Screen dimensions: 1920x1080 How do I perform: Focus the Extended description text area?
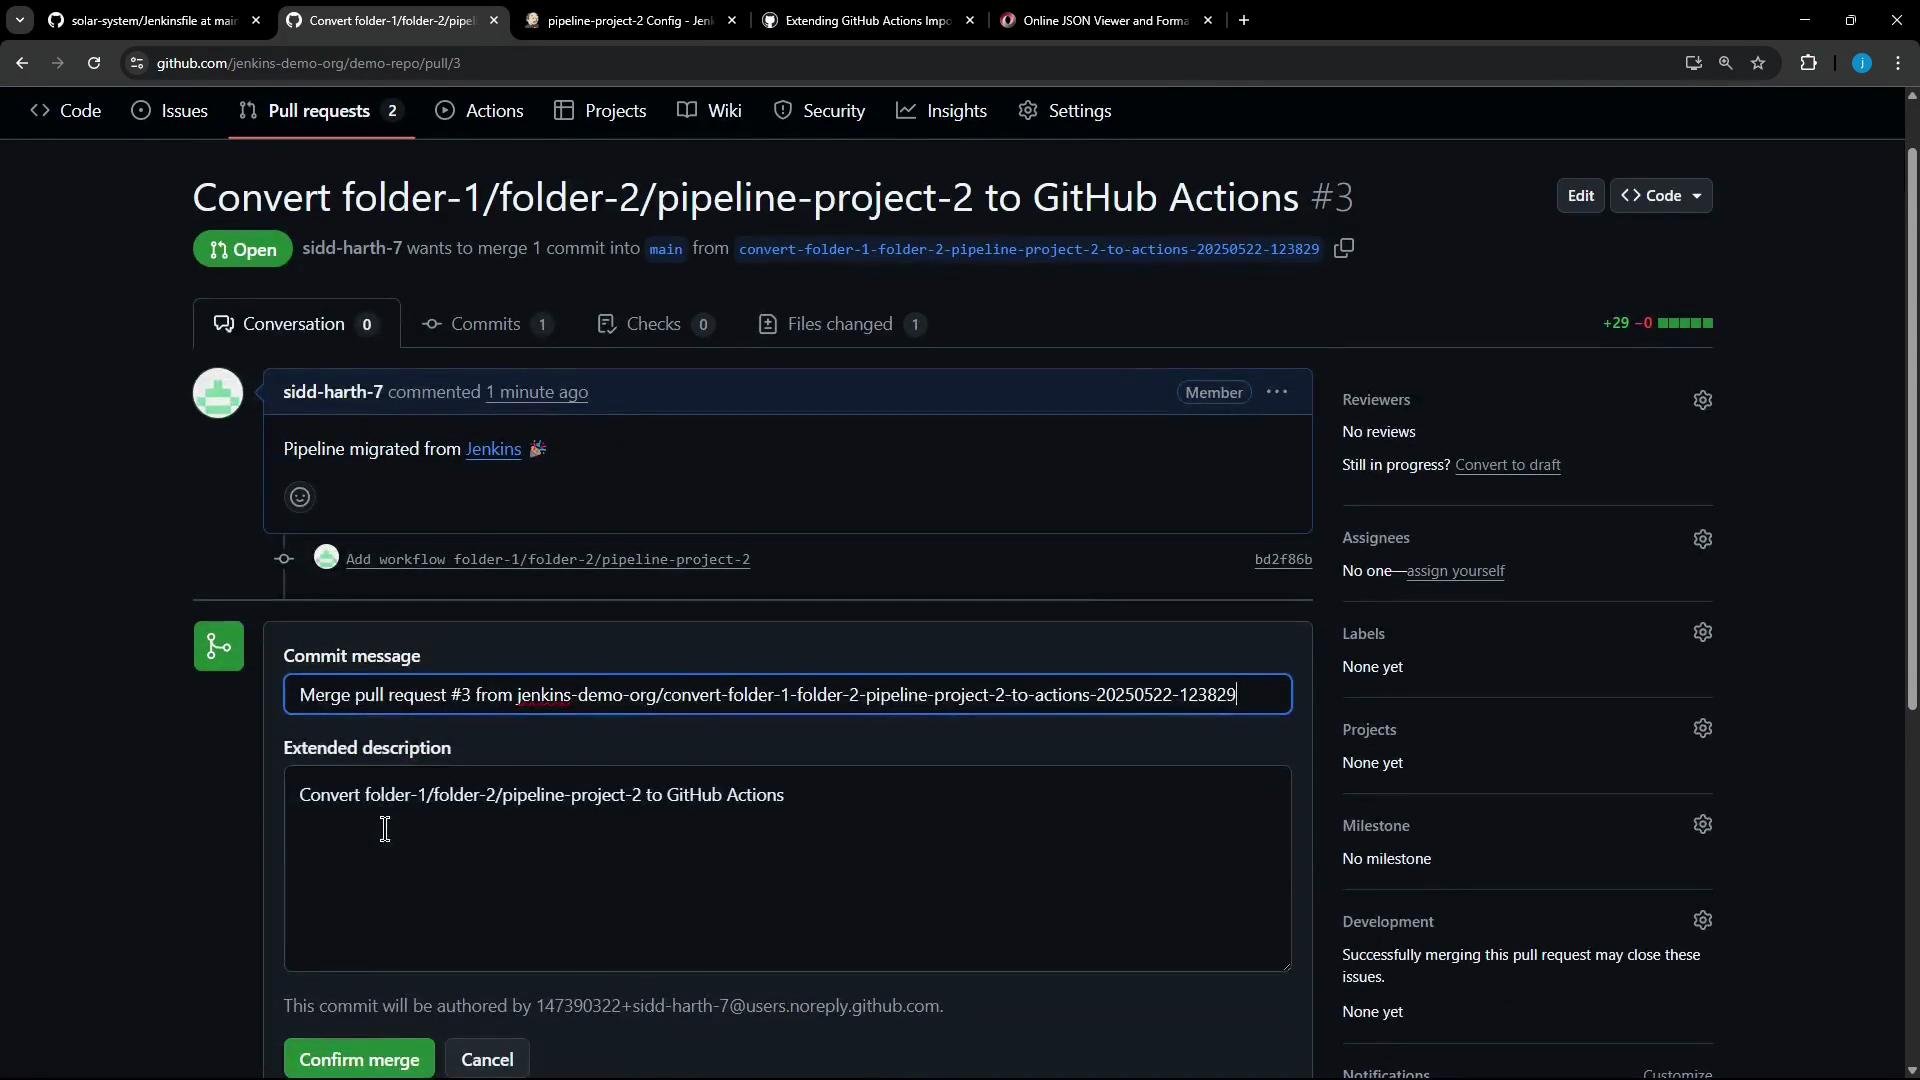coord(788,869)
